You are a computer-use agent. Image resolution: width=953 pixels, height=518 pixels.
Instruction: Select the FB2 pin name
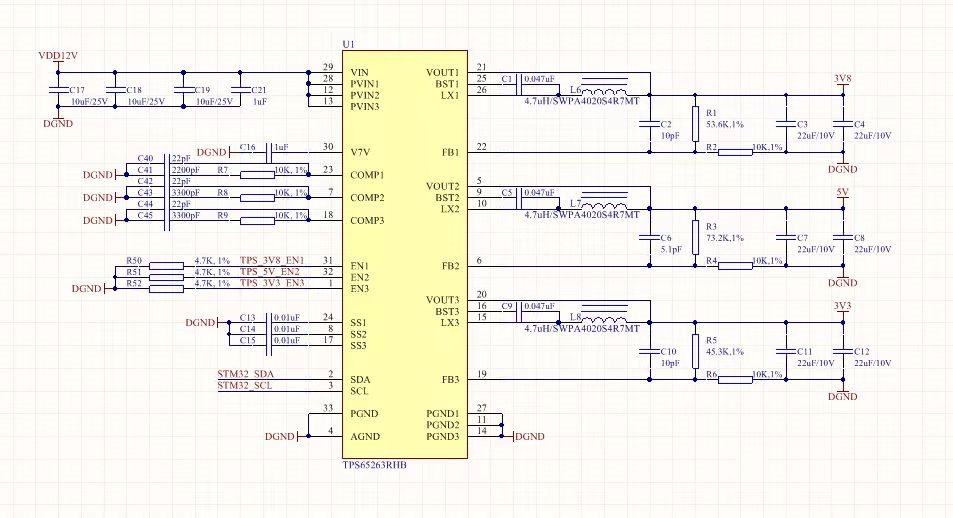450,266
